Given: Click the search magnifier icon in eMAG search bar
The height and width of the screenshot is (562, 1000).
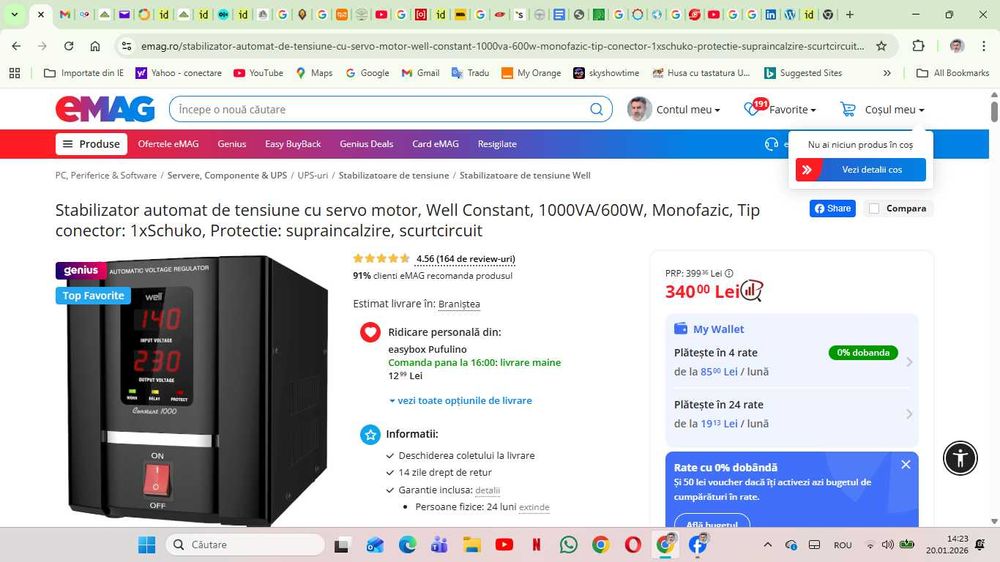Looking at the screenshot, I should click(596, 109).
